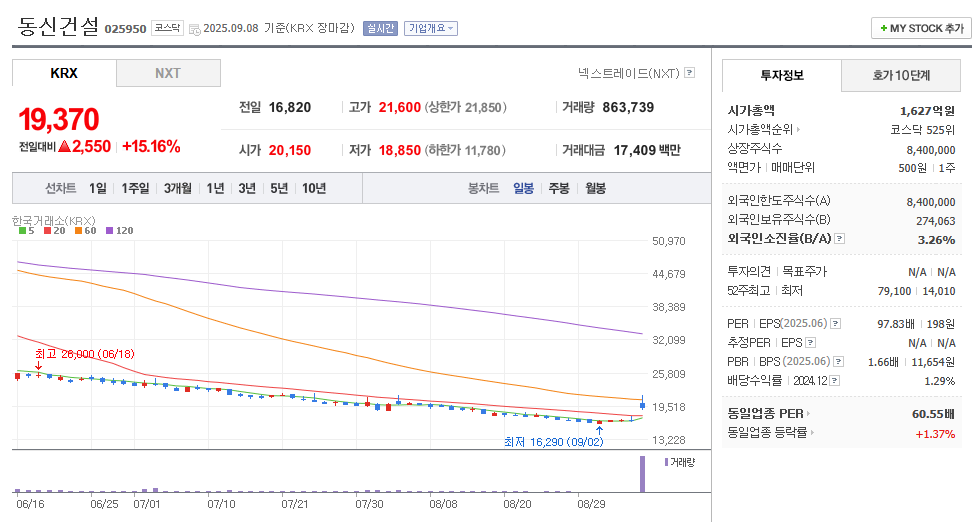Screen dimensions: 977x522
Task: Click the 시가총액 value 1,627억원
Action: click(x=927, y=111)
